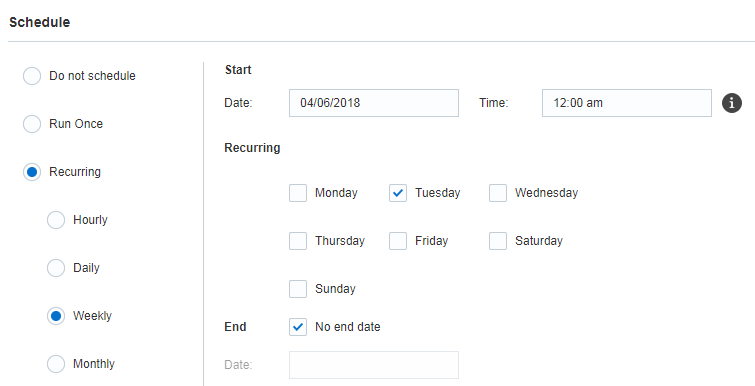This screenshot has height=386, width=755.
Task: Set recurrence to Daily
Action: click(56, 268)
